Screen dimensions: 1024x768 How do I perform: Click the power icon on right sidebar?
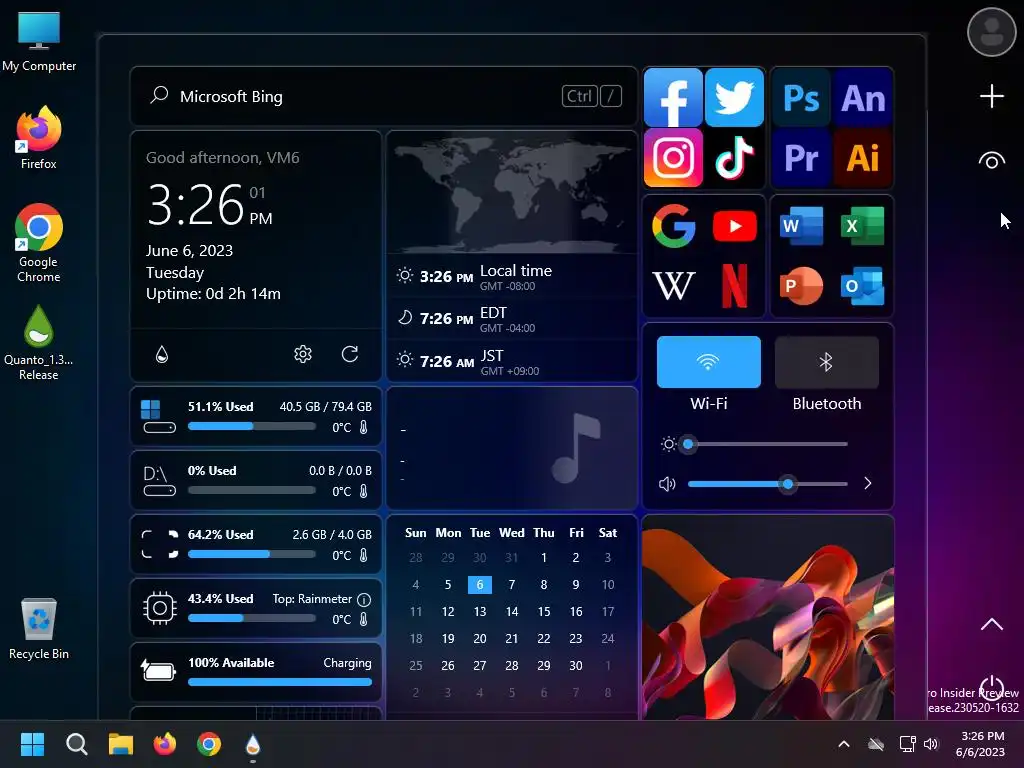tap(991, 688)
